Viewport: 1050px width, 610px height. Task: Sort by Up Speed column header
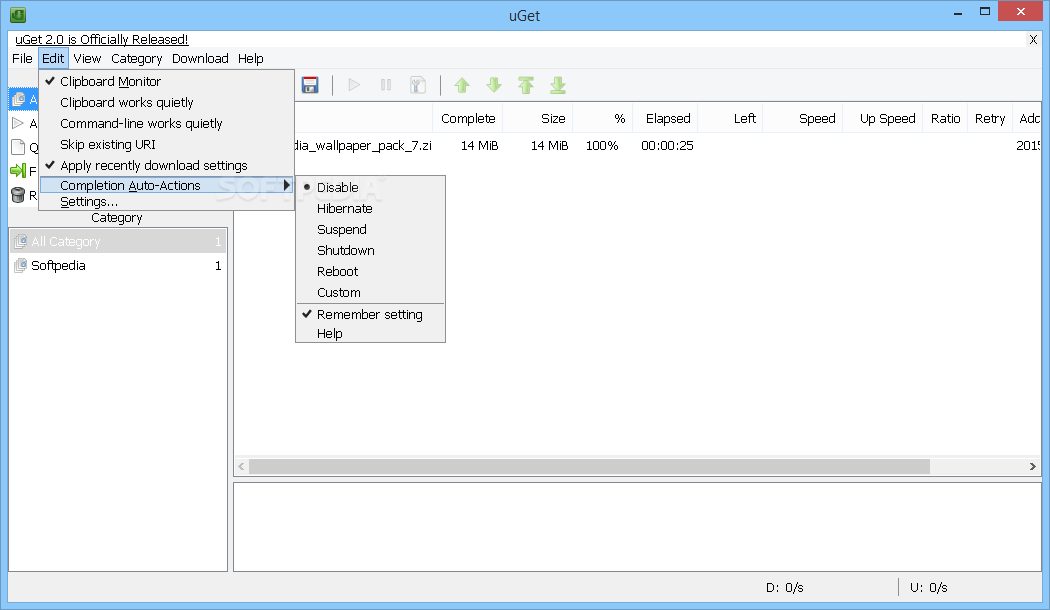883,119
